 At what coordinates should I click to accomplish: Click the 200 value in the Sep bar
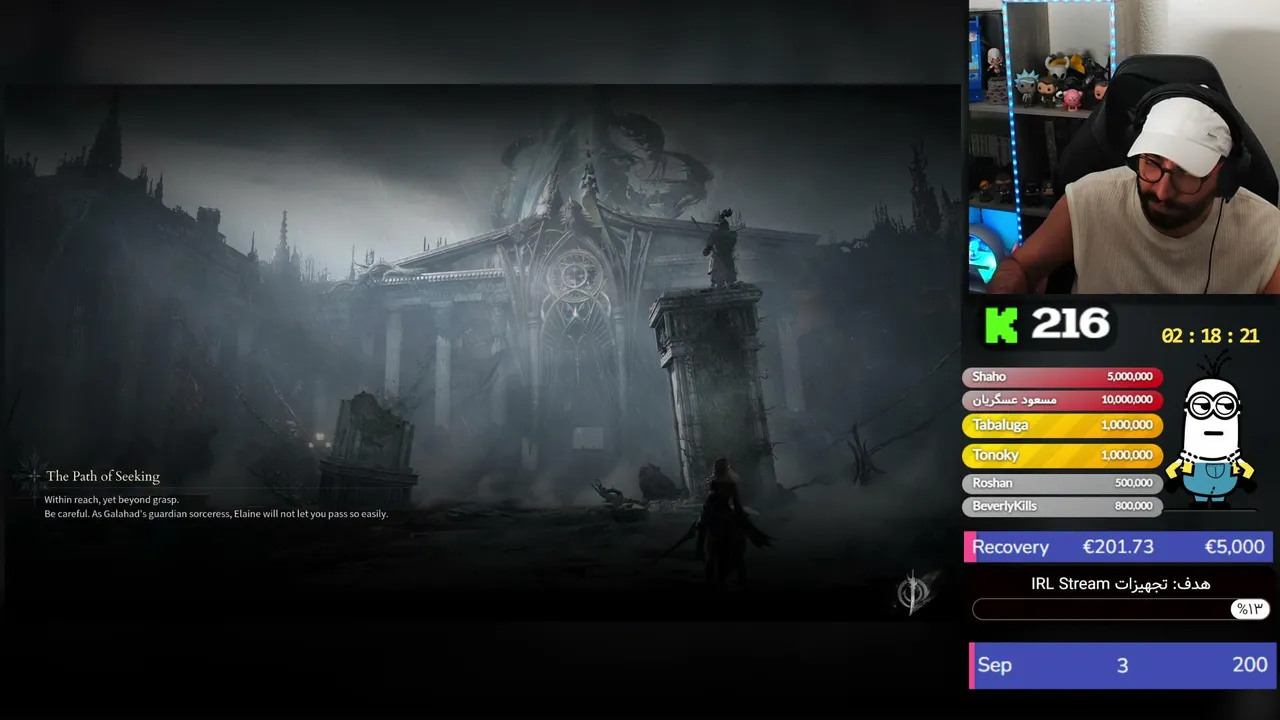point(1250,665)
